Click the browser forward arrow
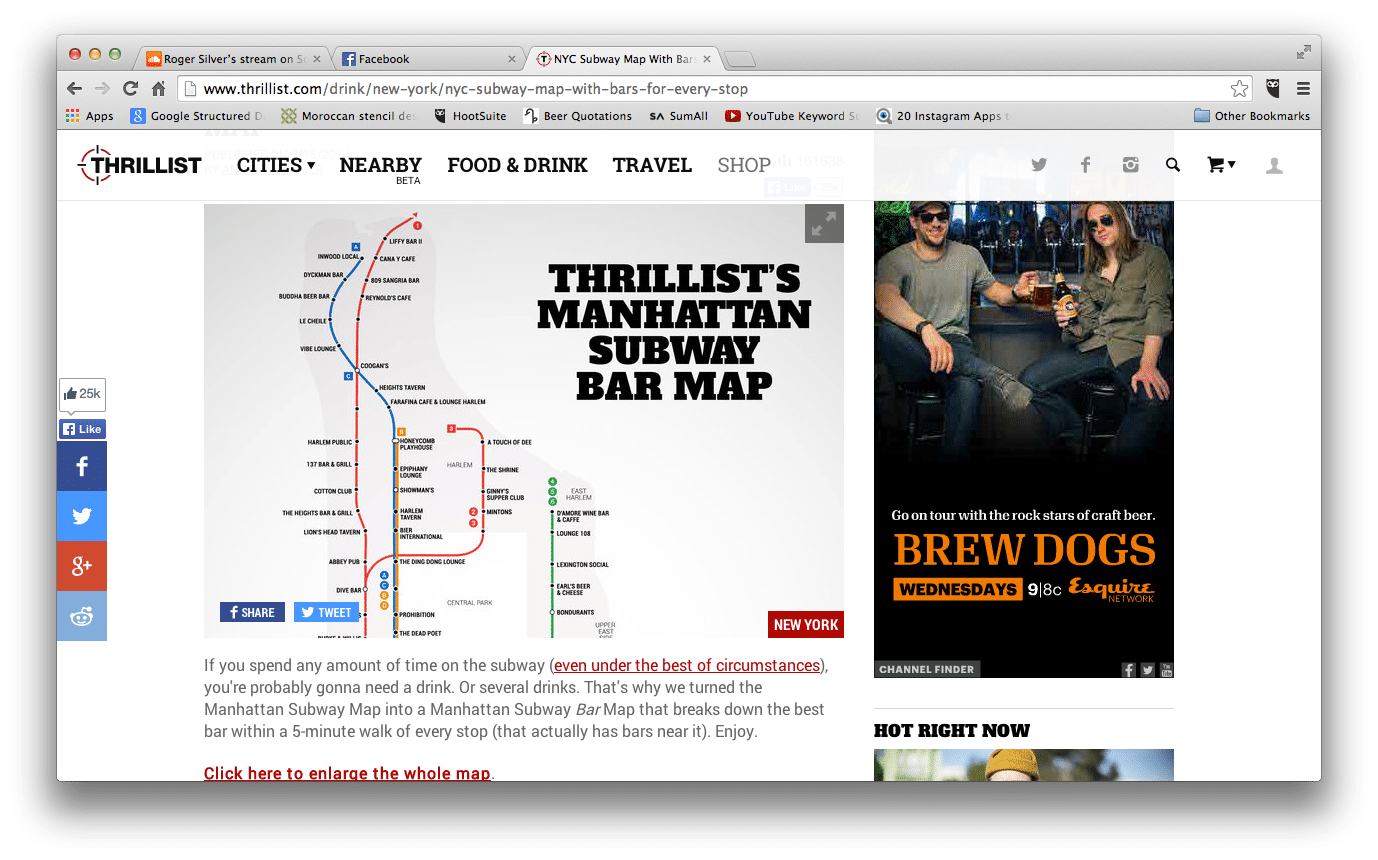 coord(102,88)
